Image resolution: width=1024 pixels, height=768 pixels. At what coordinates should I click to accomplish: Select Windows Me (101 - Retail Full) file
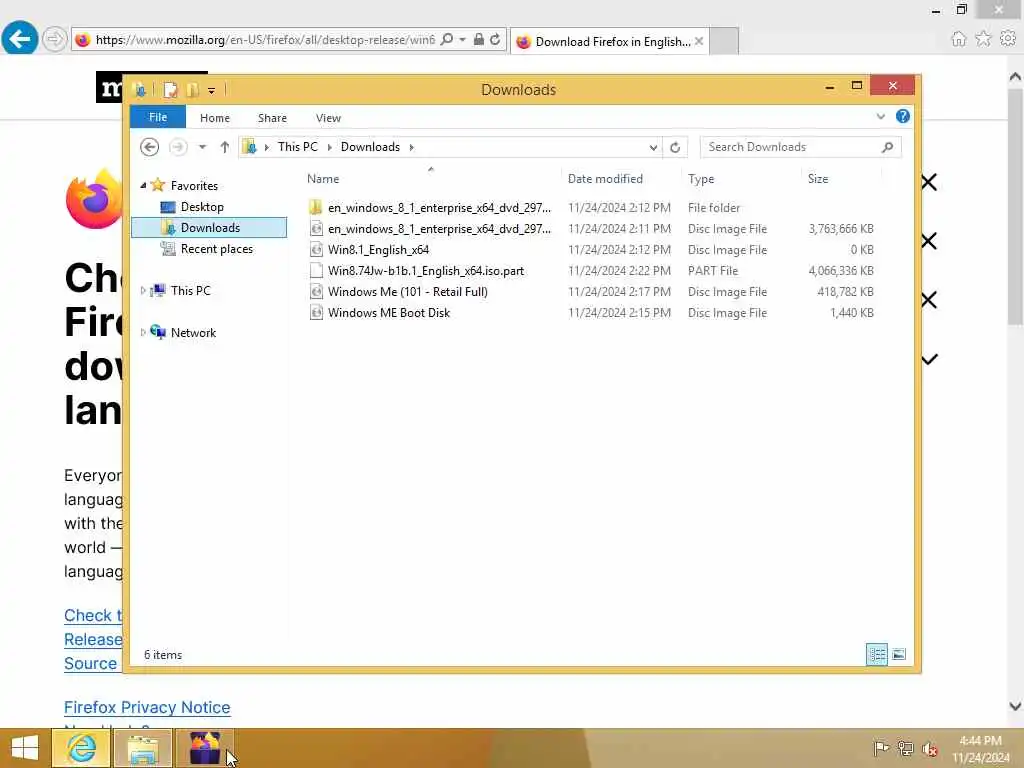[x=408, y=292]
